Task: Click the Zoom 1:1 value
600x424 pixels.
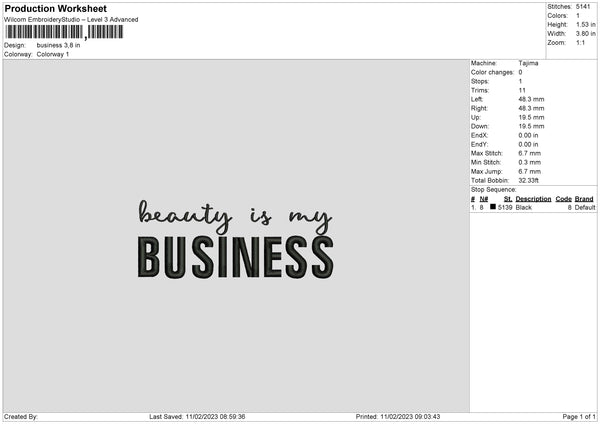Action: [x=580, y=42]
